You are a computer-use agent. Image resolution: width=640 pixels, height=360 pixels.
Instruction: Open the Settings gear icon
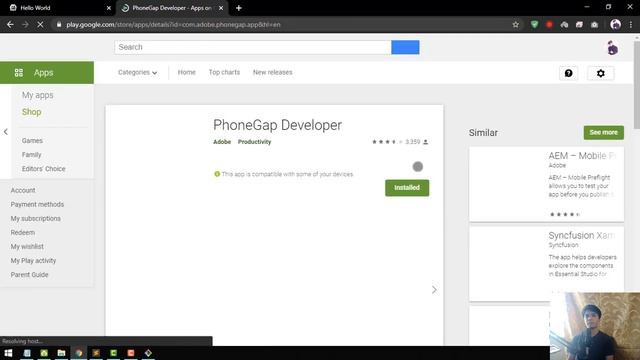click(600, 73)
